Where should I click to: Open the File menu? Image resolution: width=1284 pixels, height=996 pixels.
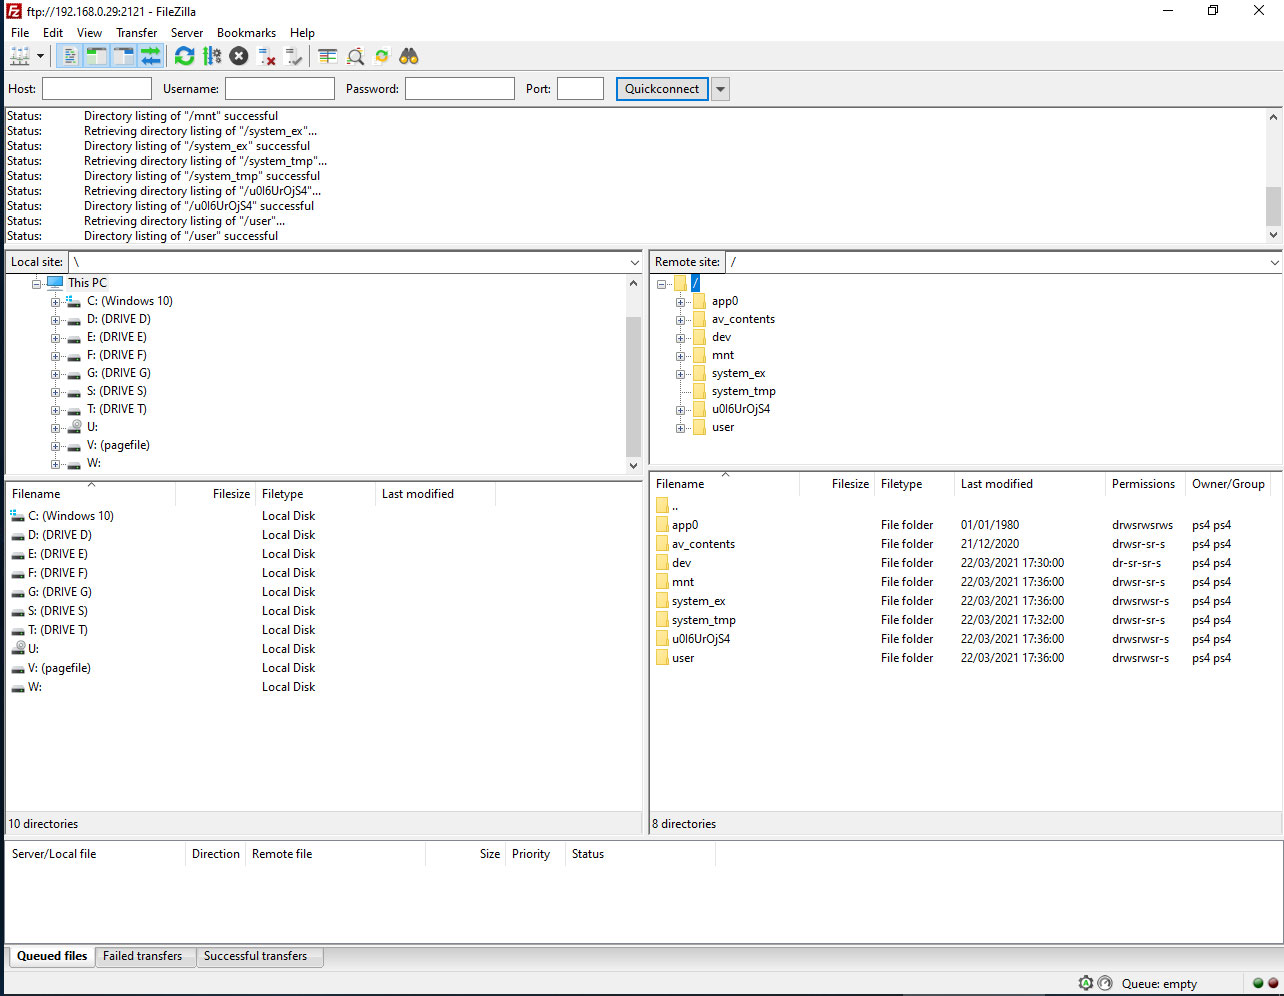coord(20,33)
